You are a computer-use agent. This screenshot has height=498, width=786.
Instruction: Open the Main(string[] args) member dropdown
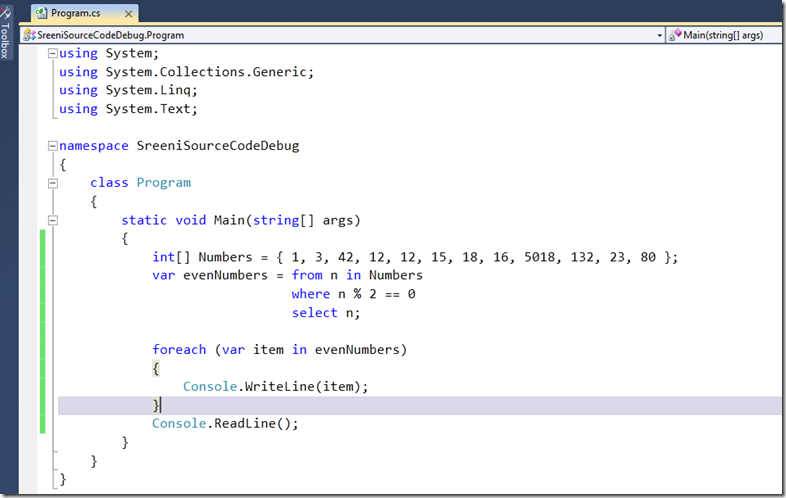click(x=724, y=35)
